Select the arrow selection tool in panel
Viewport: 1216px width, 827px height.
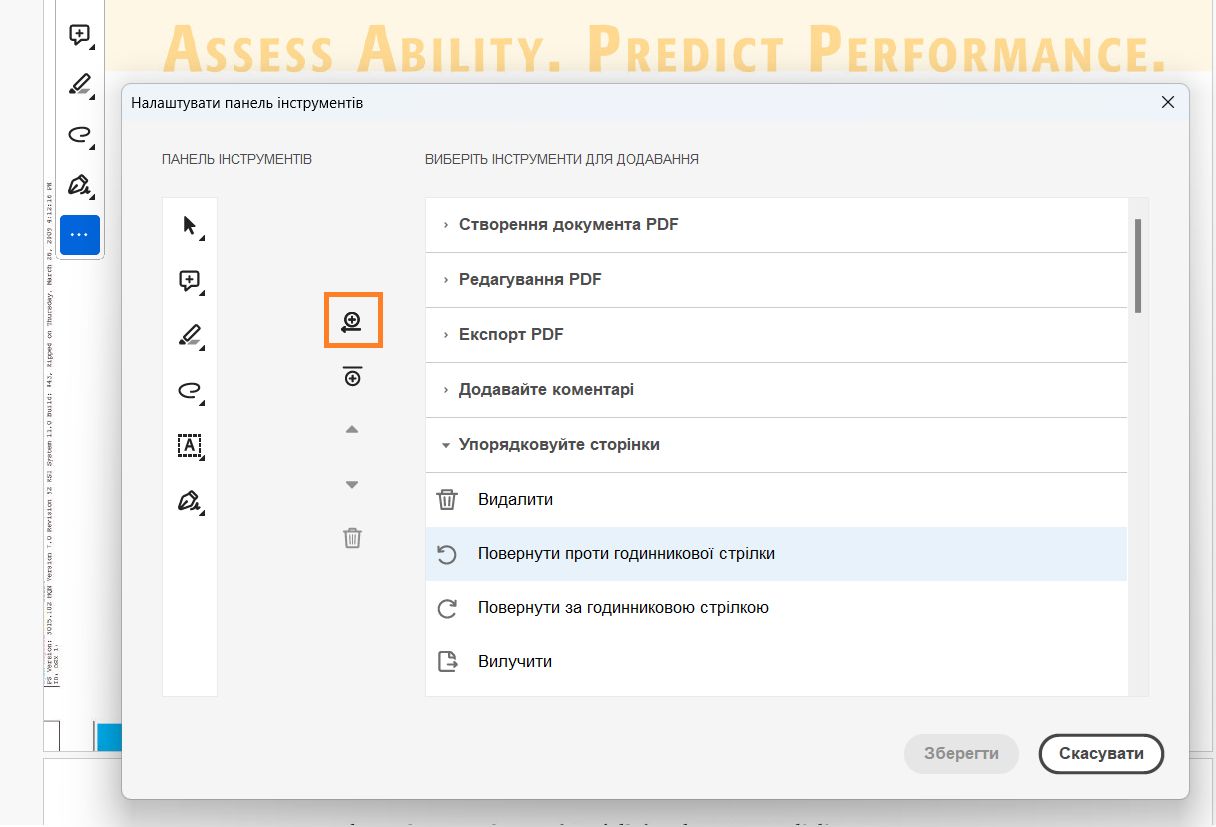click(x=190, y=226)
